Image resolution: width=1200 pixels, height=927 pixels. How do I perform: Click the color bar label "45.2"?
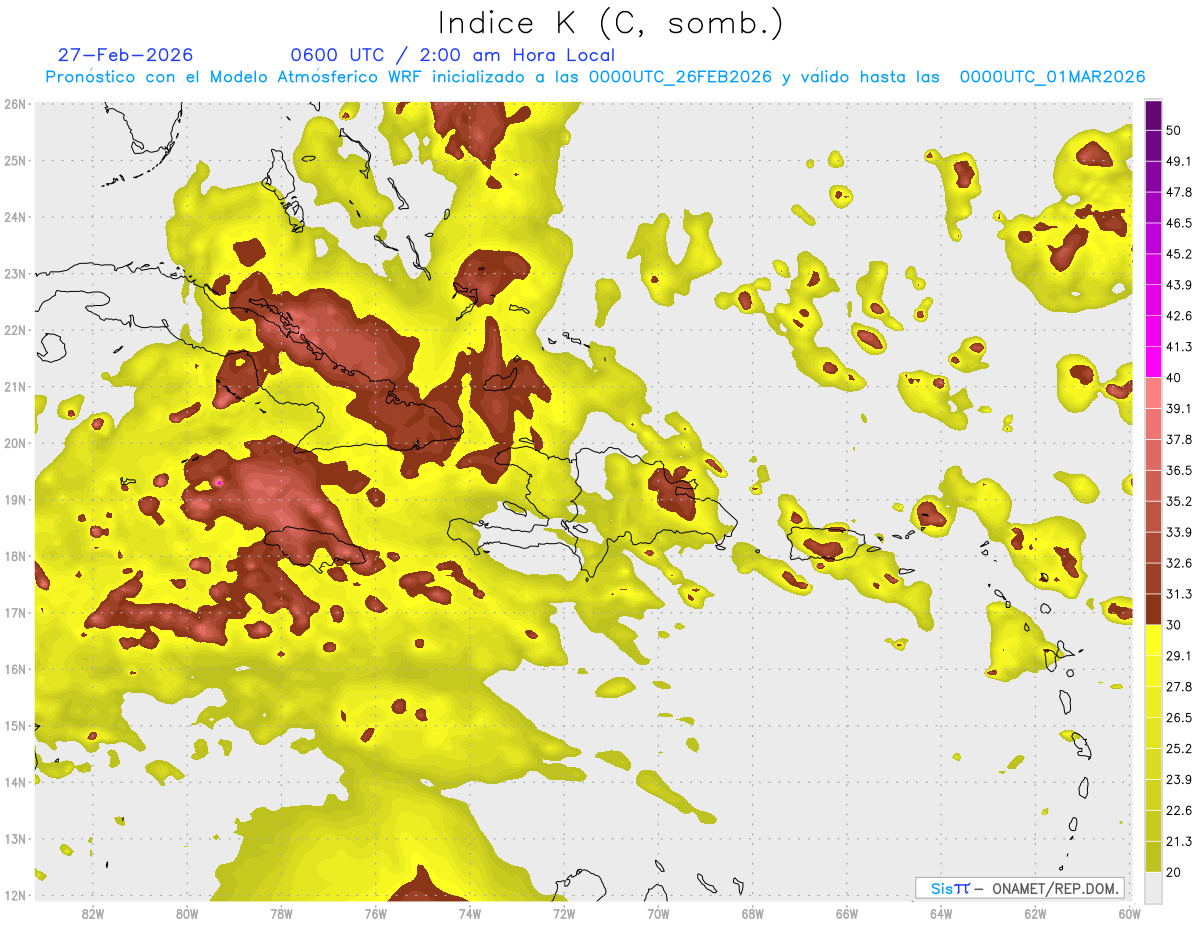pos(1178,254)
